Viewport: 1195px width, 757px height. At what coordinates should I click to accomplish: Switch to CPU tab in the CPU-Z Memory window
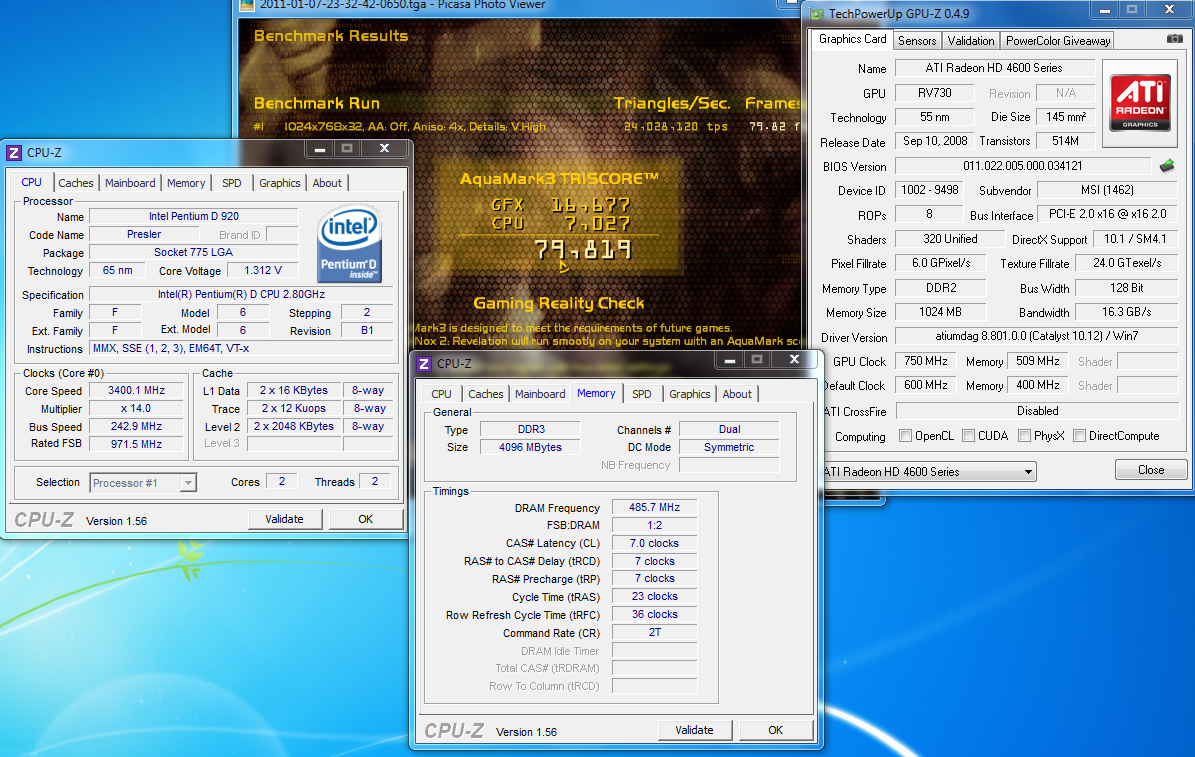(441, 394)
